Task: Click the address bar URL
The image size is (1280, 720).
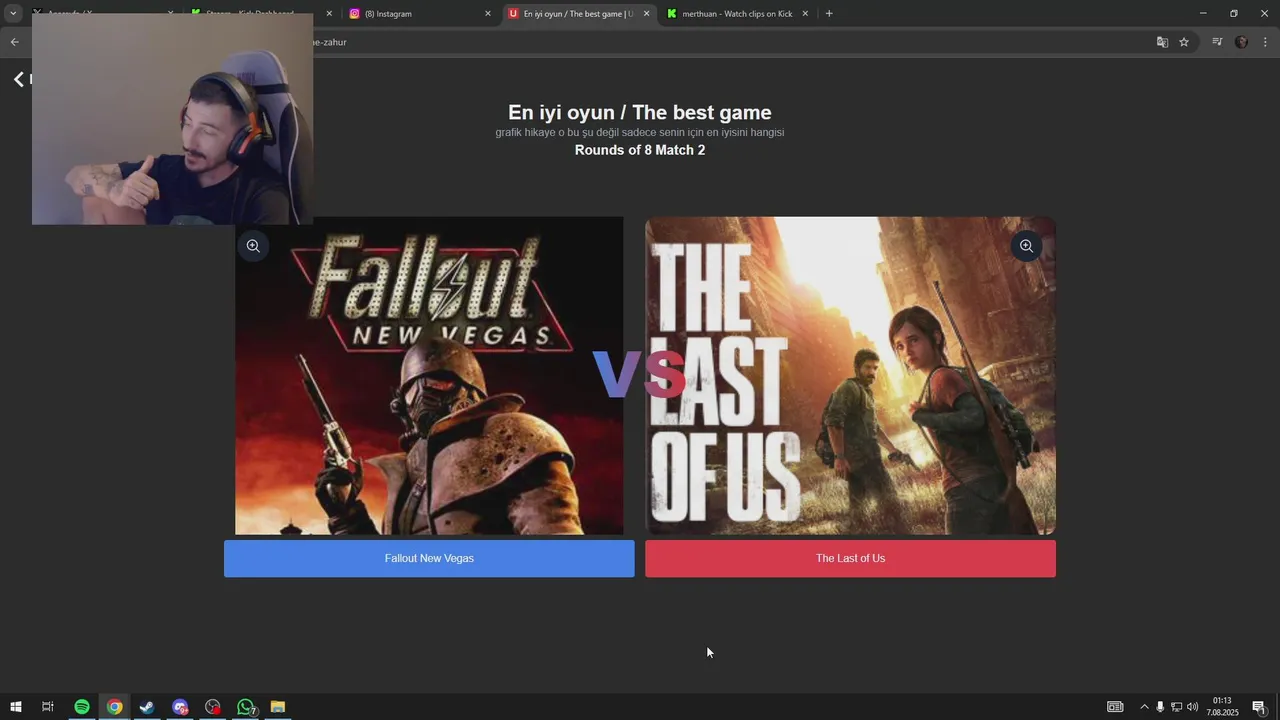Action: (x=330, y=42)
